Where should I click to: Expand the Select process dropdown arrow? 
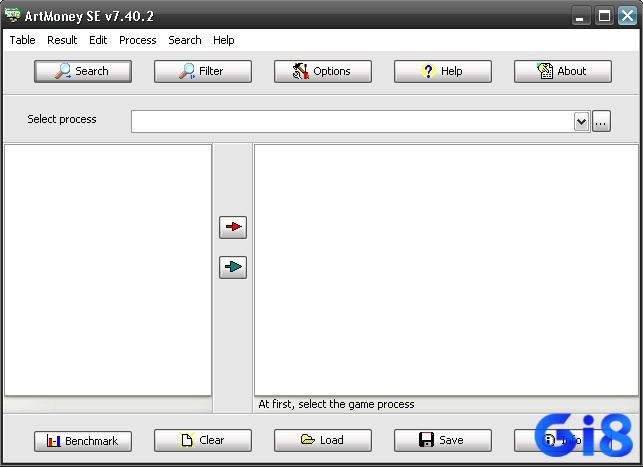pos(581,122)
